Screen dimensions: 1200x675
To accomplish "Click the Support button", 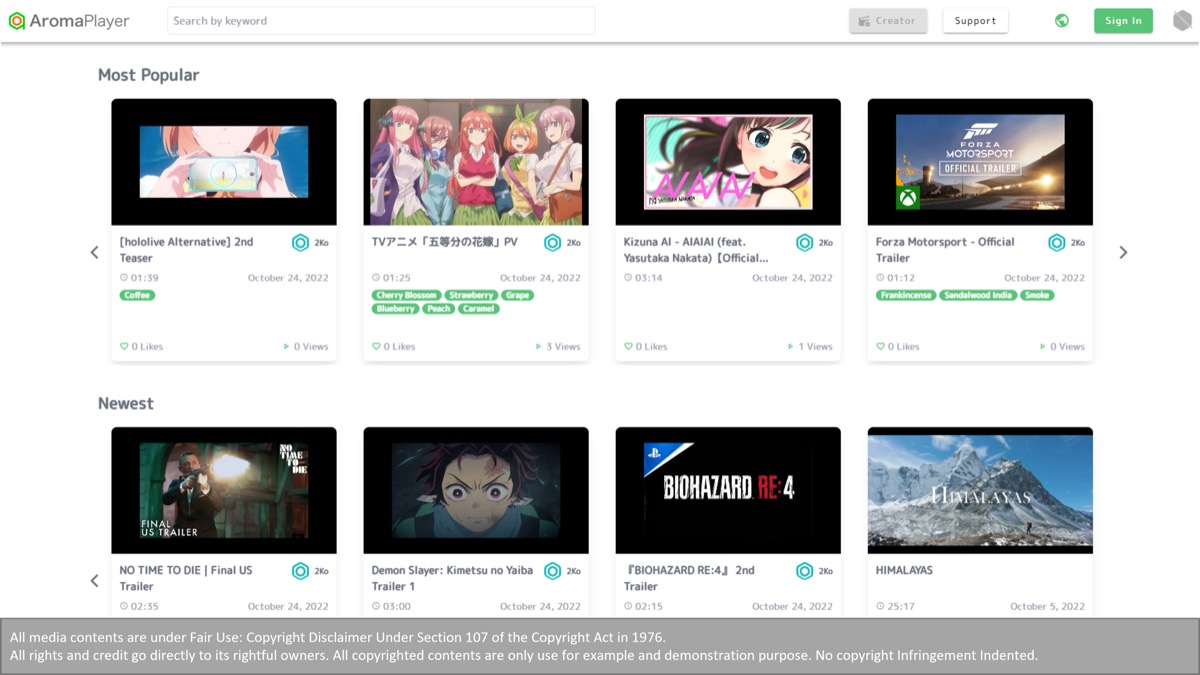I will pyautogui.click(x=975, y=21).
